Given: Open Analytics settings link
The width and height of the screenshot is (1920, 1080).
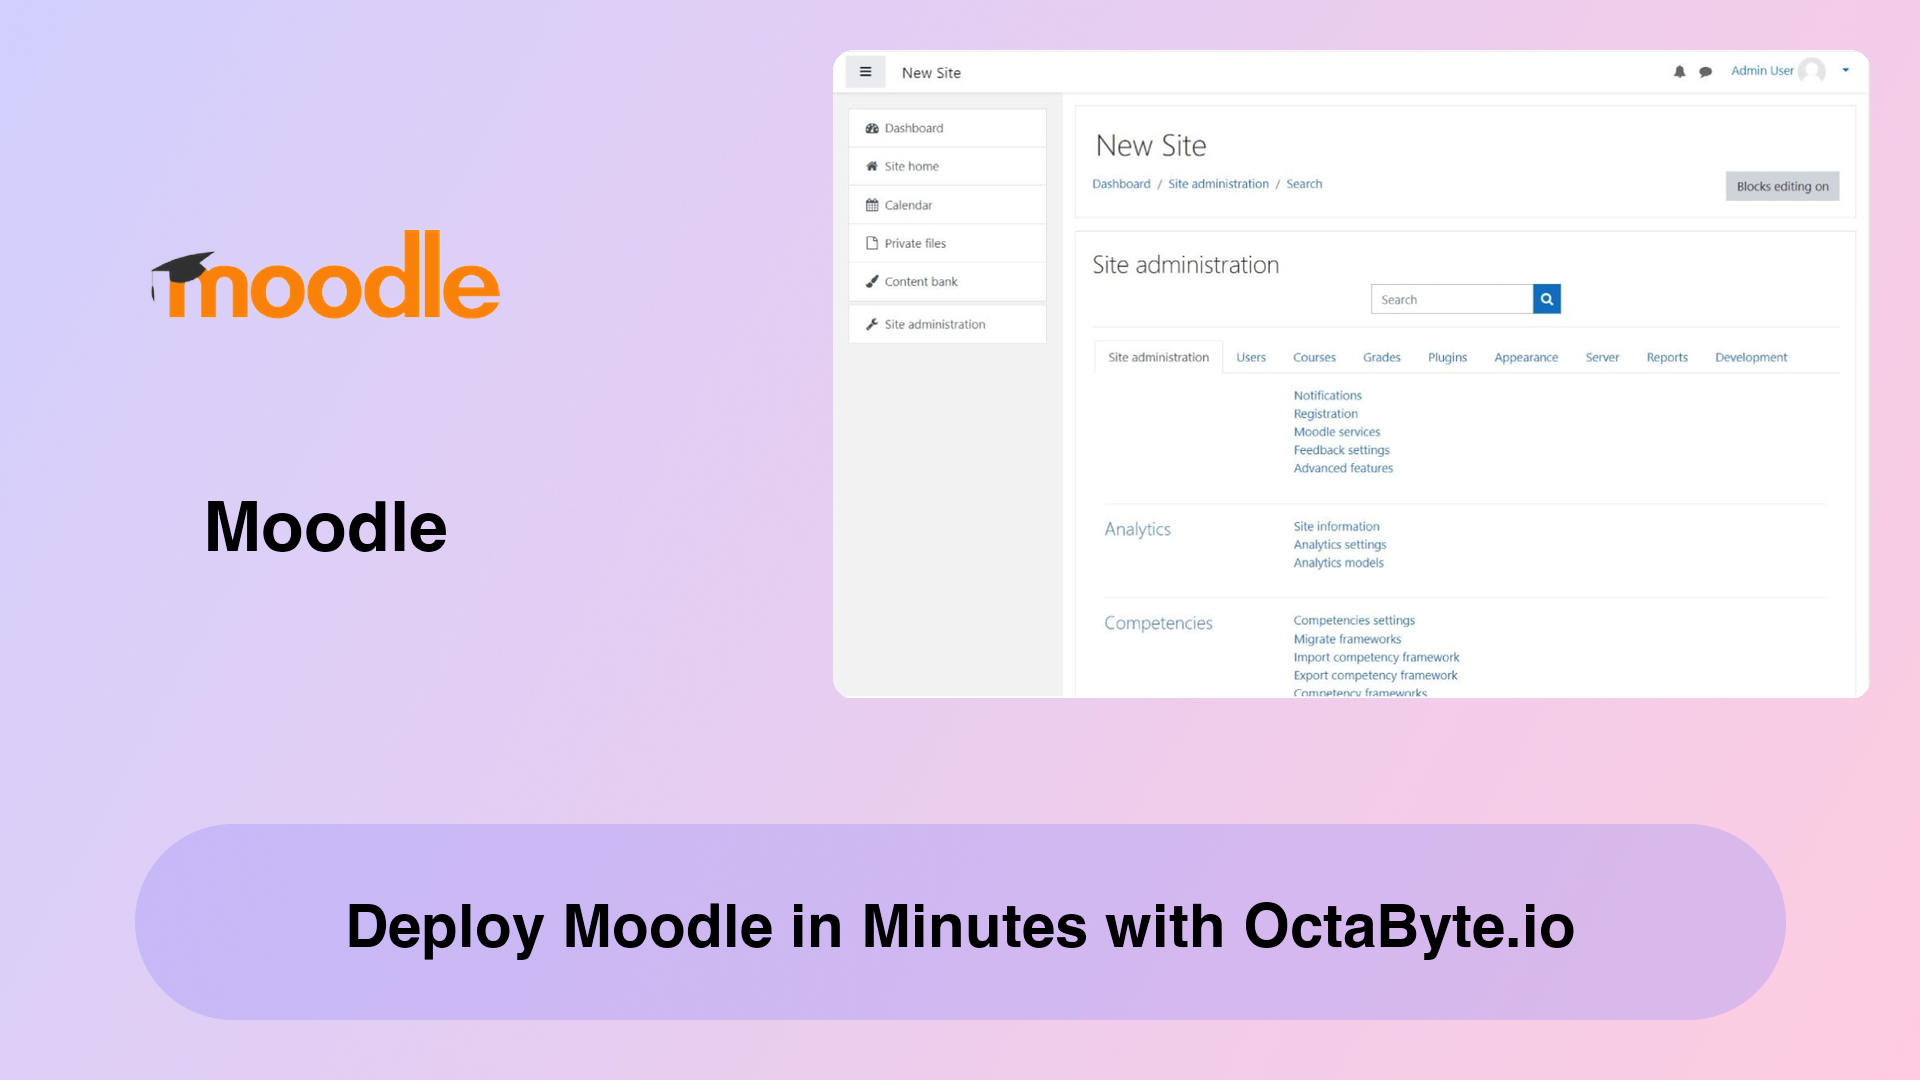Looking at the screenshot, I should (1338, 545).
